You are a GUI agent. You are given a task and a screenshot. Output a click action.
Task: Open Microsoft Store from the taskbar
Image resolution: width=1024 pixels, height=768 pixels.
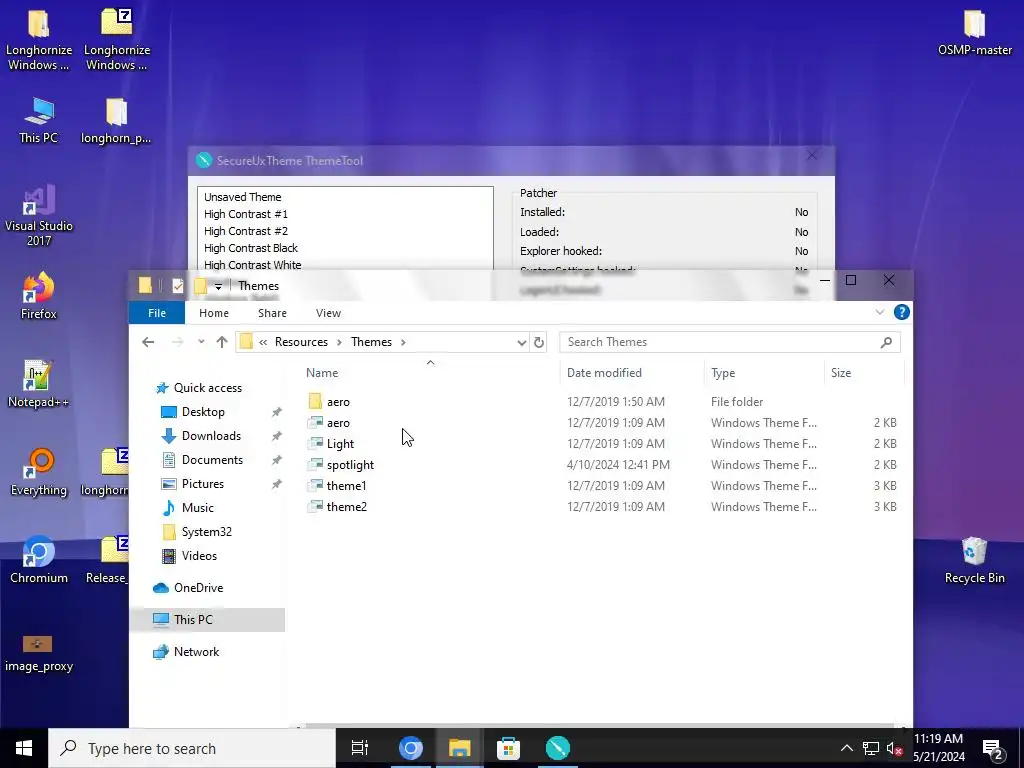click(x=508, y=748)
